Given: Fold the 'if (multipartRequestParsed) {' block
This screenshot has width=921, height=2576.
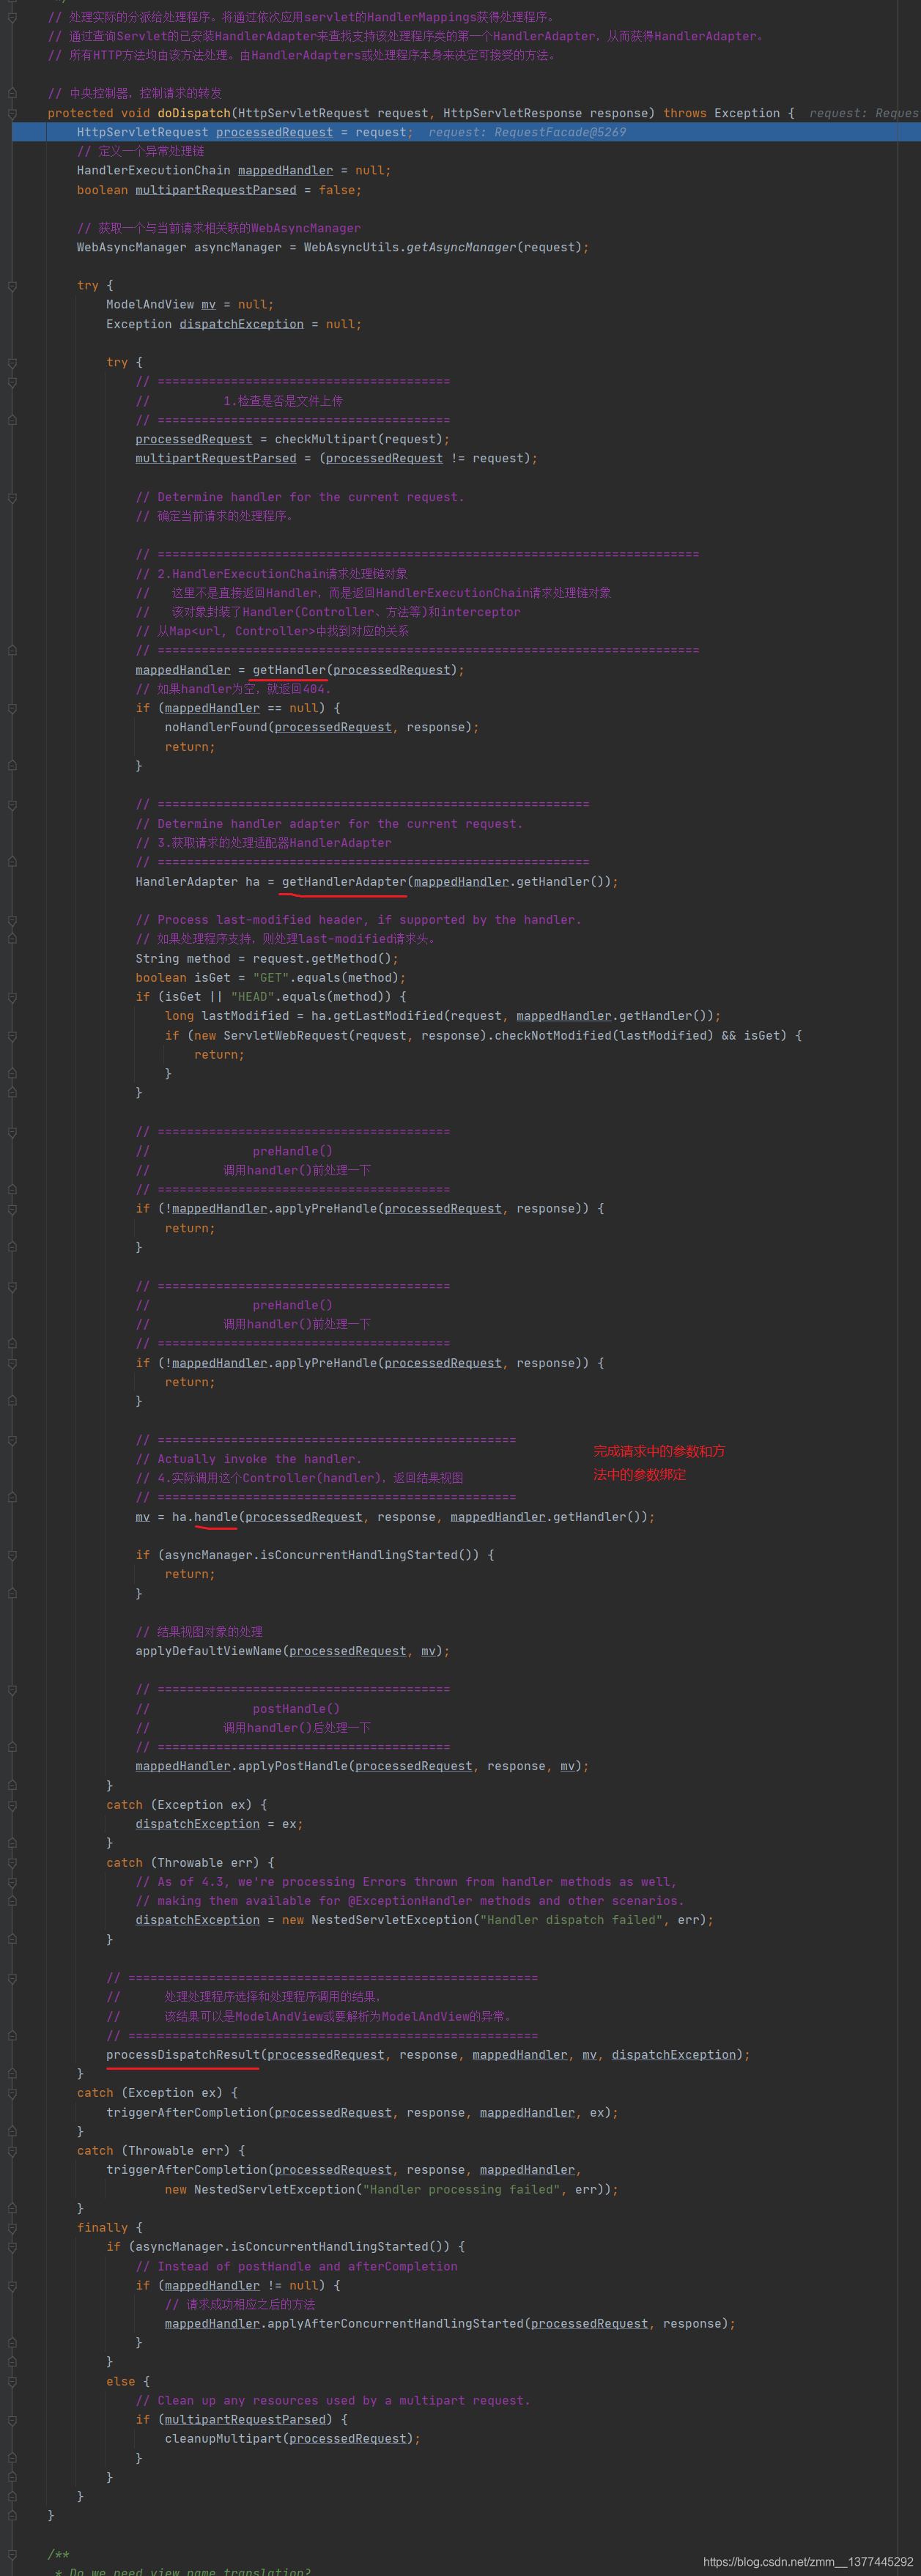Looking at the screenshot, I should coord(12,2420).
